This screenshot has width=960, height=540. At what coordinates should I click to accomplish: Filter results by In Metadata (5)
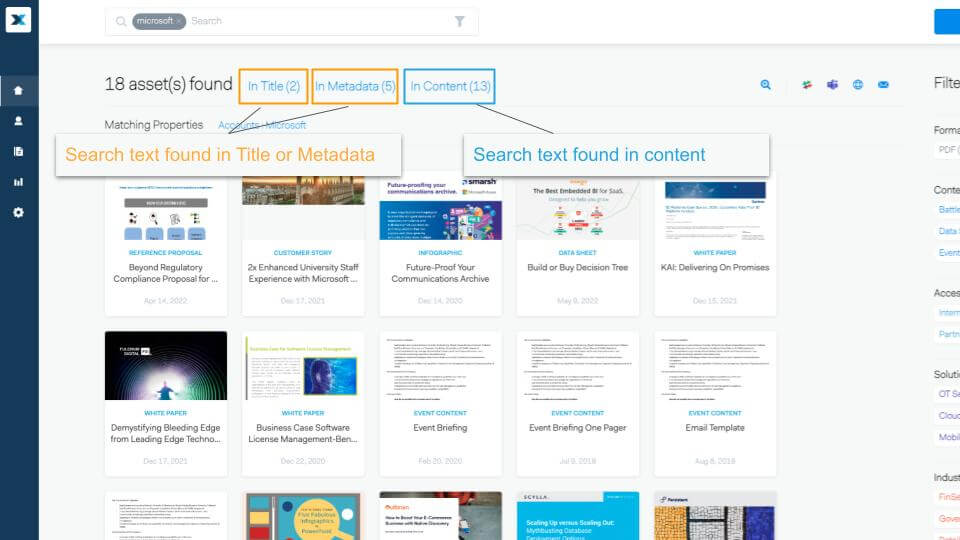(x=355, y=87)
